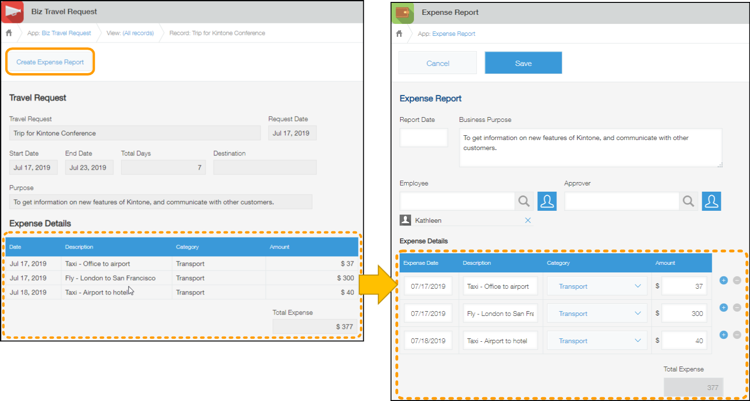
Task: Remove the Fly - London to San Francisco row
Action: point(737,307)
